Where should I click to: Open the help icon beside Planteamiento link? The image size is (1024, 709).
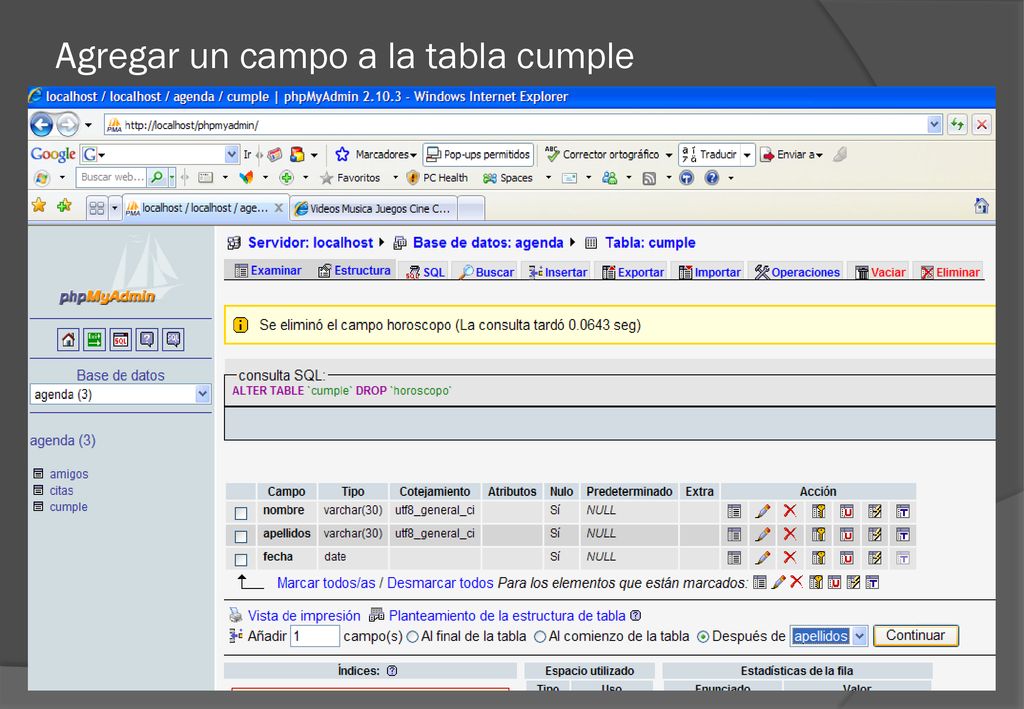(635, 615)
